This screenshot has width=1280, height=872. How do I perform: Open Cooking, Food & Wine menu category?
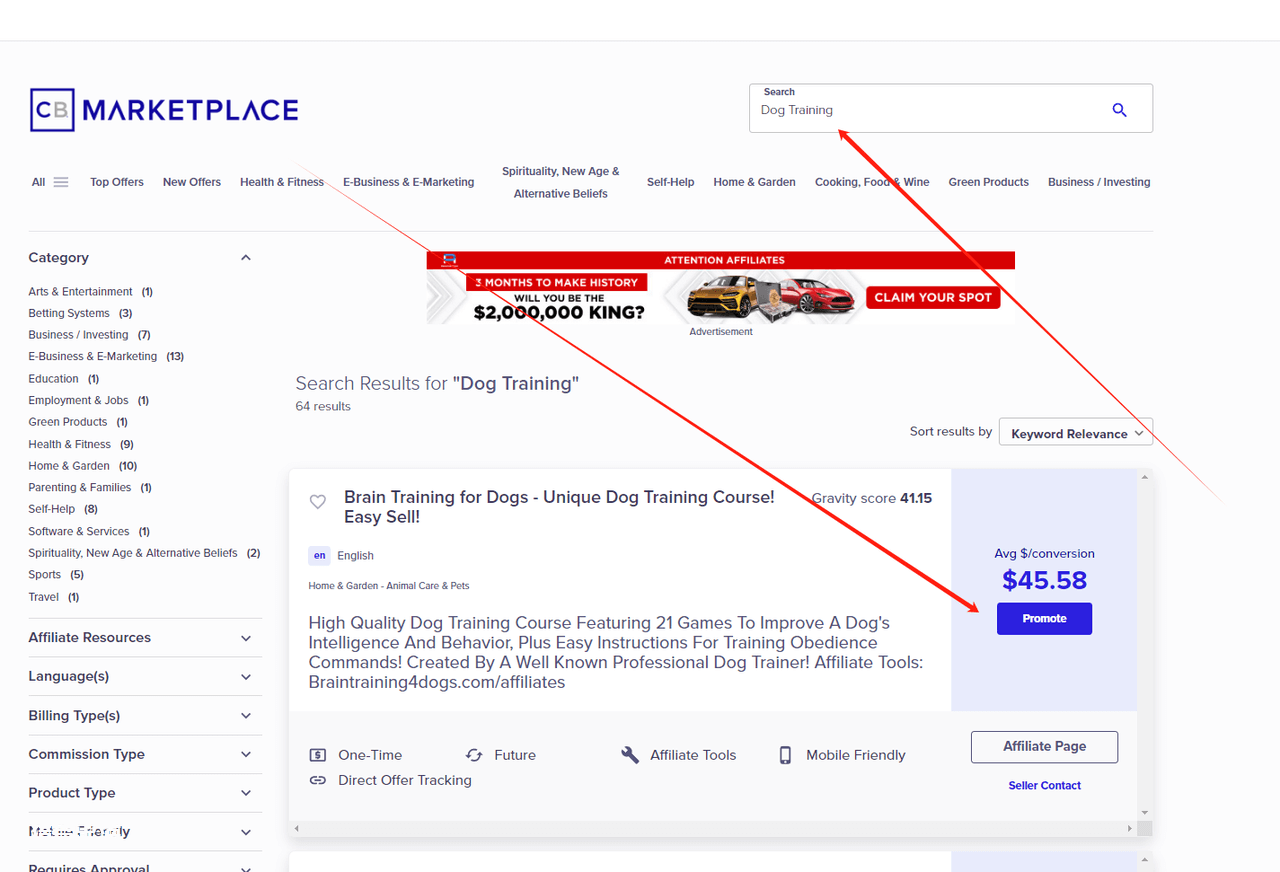(x=872, y=182)
